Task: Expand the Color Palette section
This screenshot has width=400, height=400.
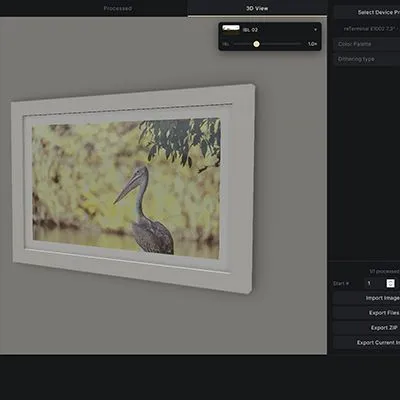Action: click(367, 44)
